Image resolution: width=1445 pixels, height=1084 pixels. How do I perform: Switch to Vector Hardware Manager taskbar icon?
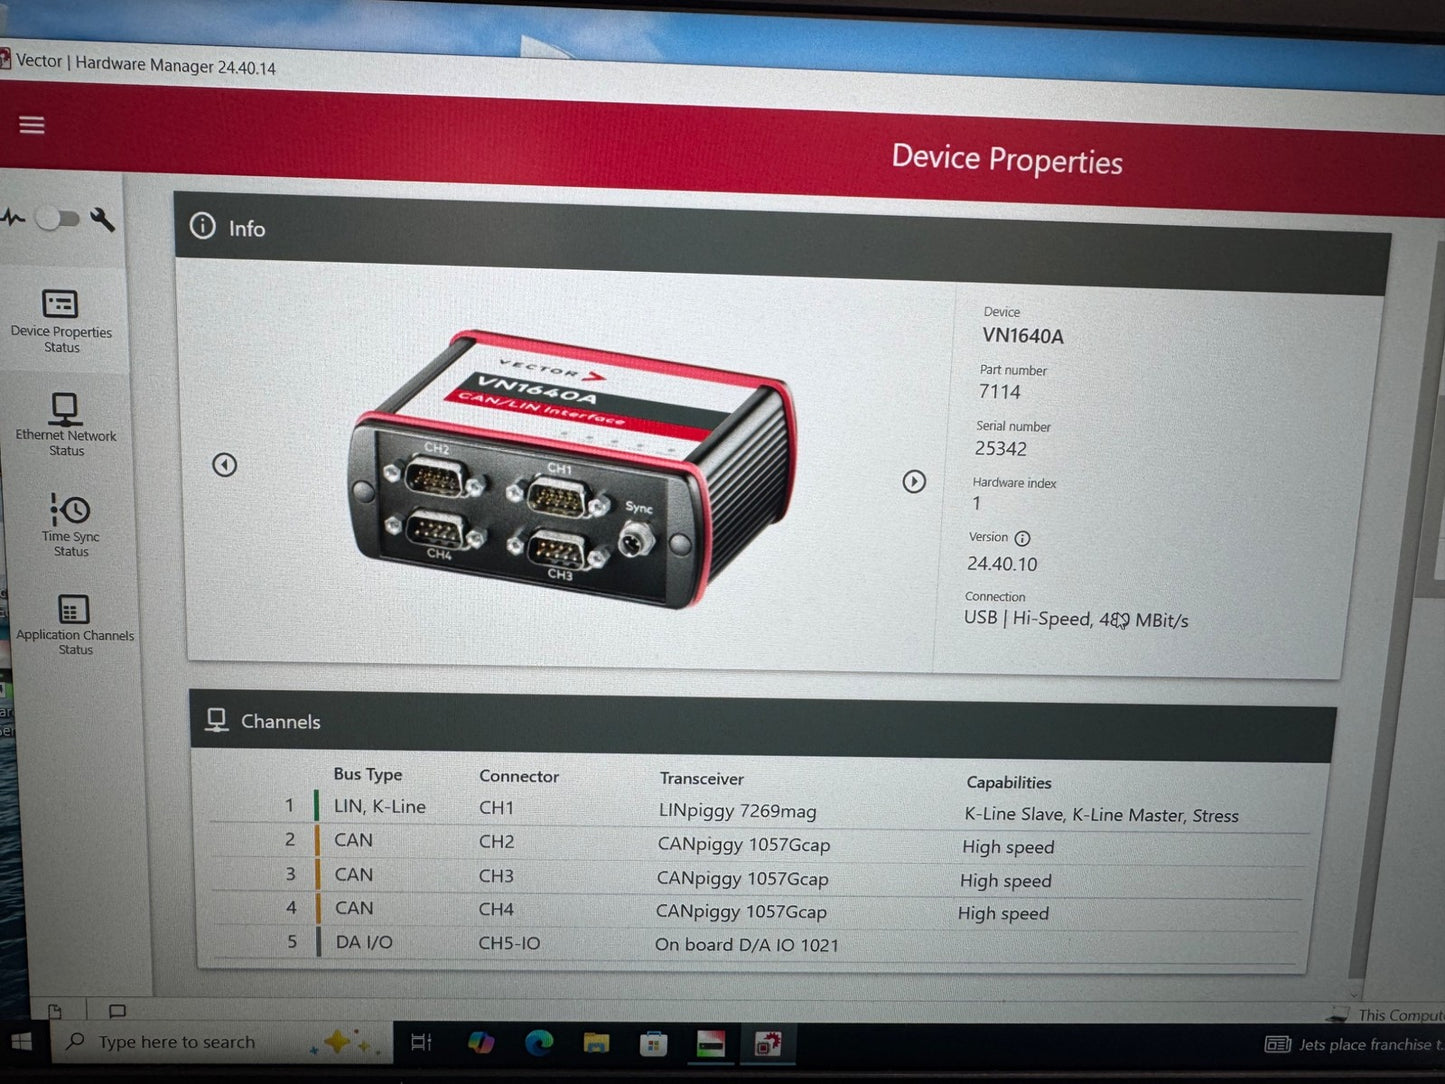[711, 1045]
